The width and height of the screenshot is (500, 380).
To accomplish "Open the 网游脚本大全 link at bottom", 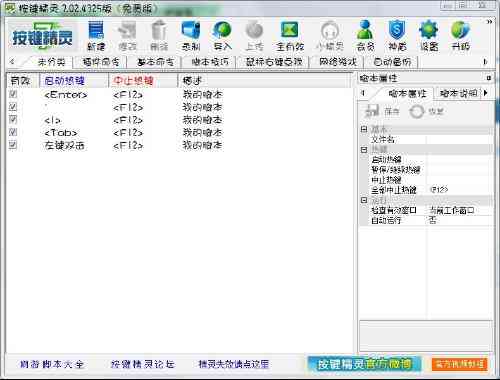I will 52,364.
